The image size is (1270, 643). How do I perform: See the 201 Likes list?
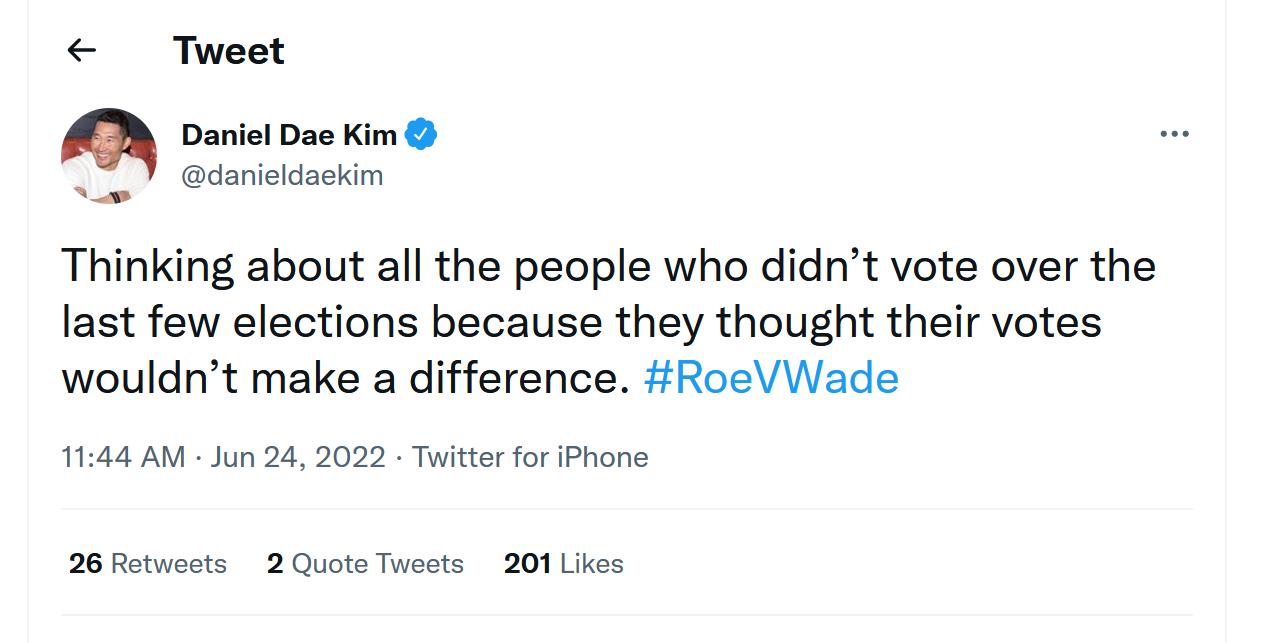point(563,564)
